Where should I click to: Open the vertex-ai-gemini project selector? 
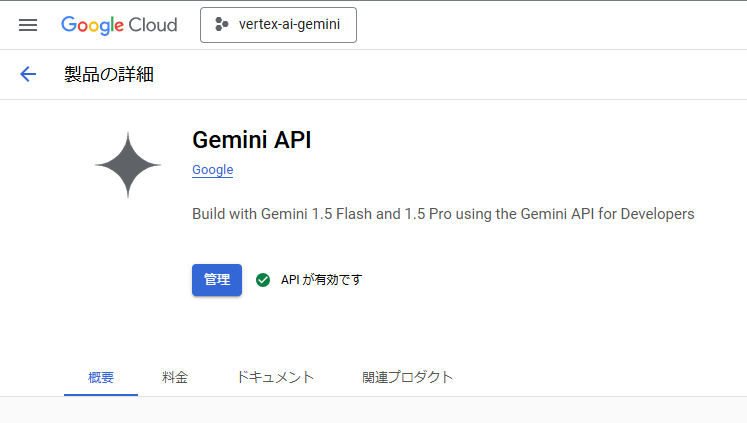click(x=278, y=25)
